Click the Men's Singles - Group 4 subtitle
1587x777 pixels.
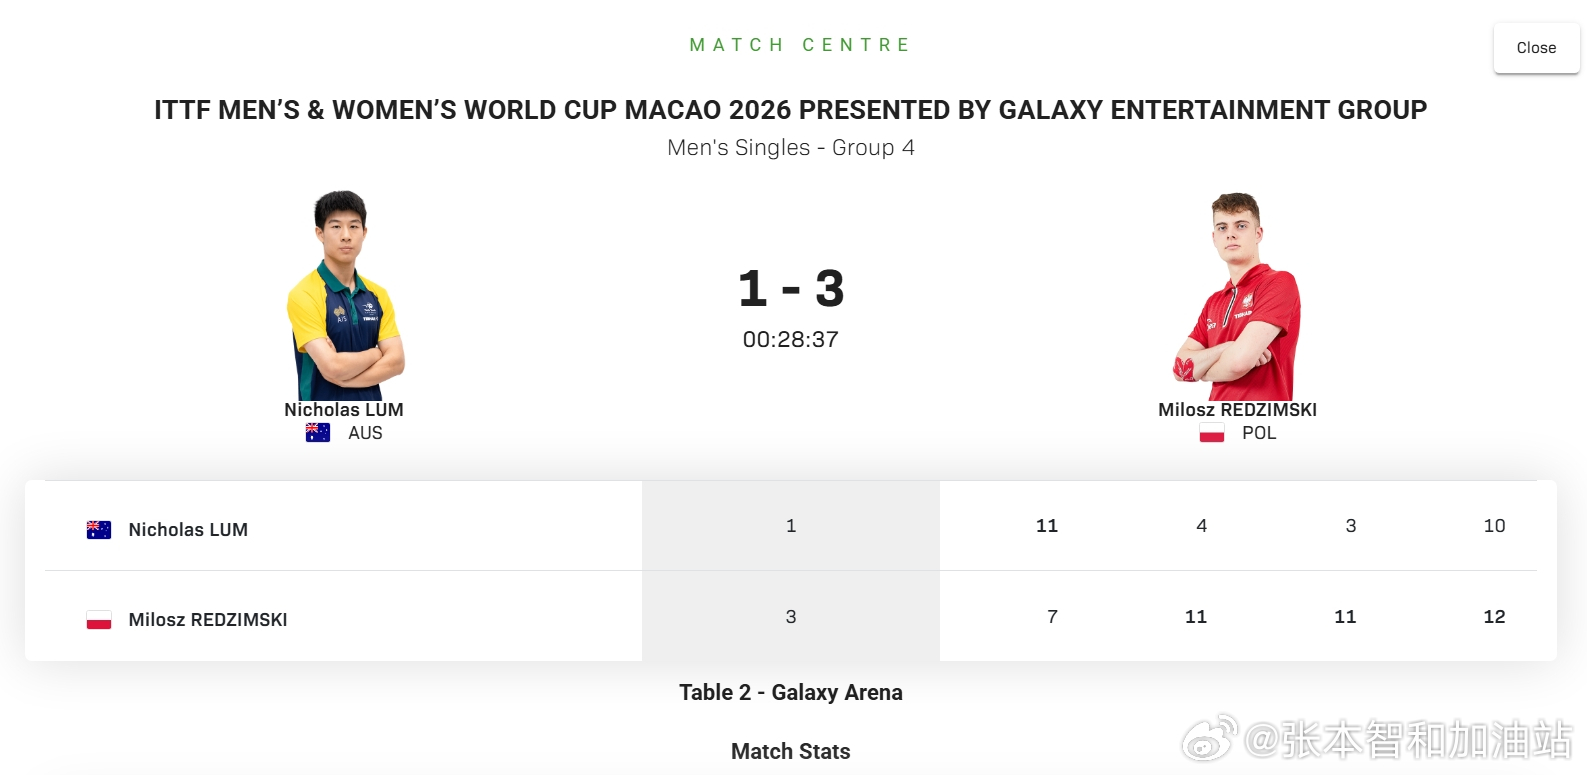pyautogui.click(x=790, y=148)
